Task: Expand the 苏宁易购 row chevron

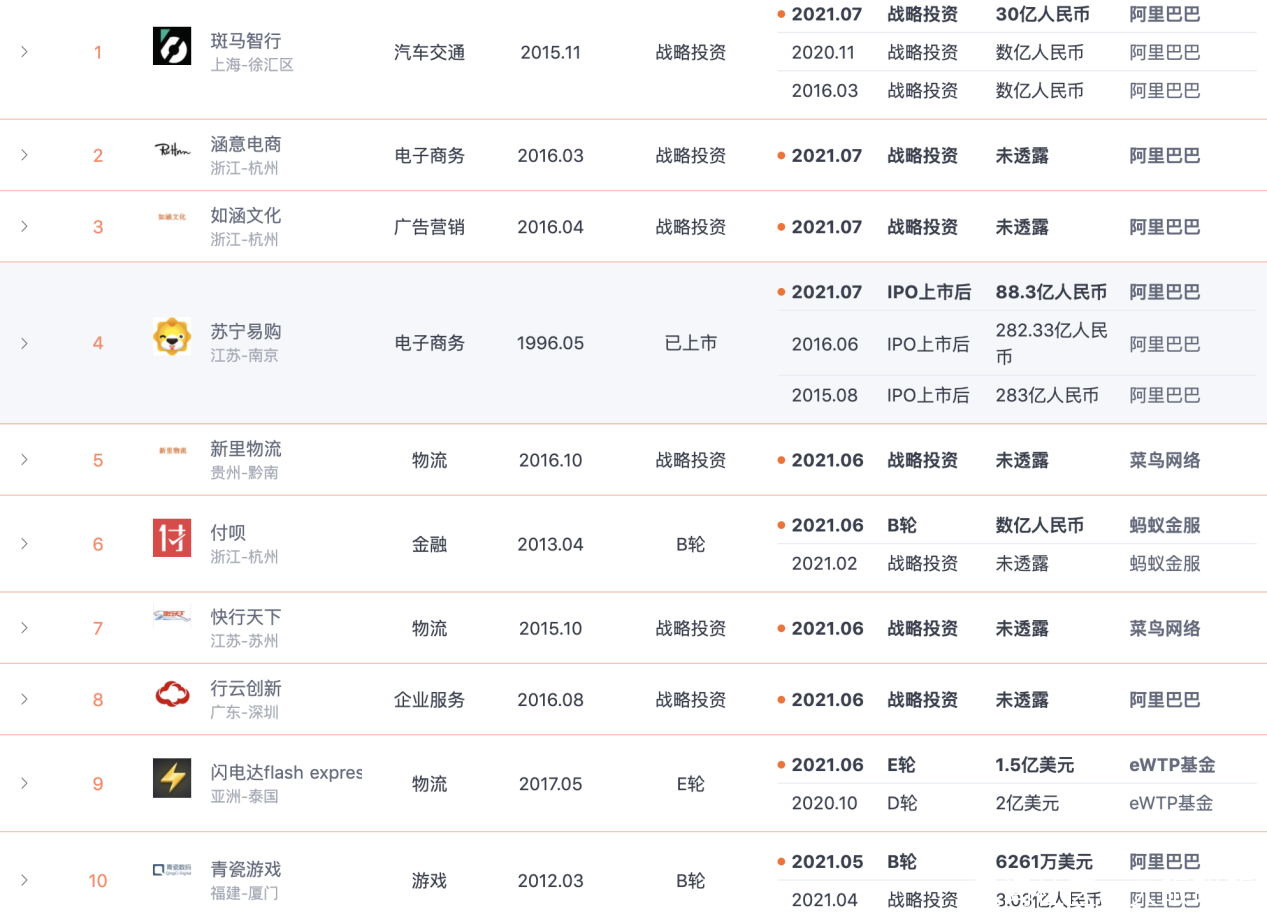Action: point(24,343)
